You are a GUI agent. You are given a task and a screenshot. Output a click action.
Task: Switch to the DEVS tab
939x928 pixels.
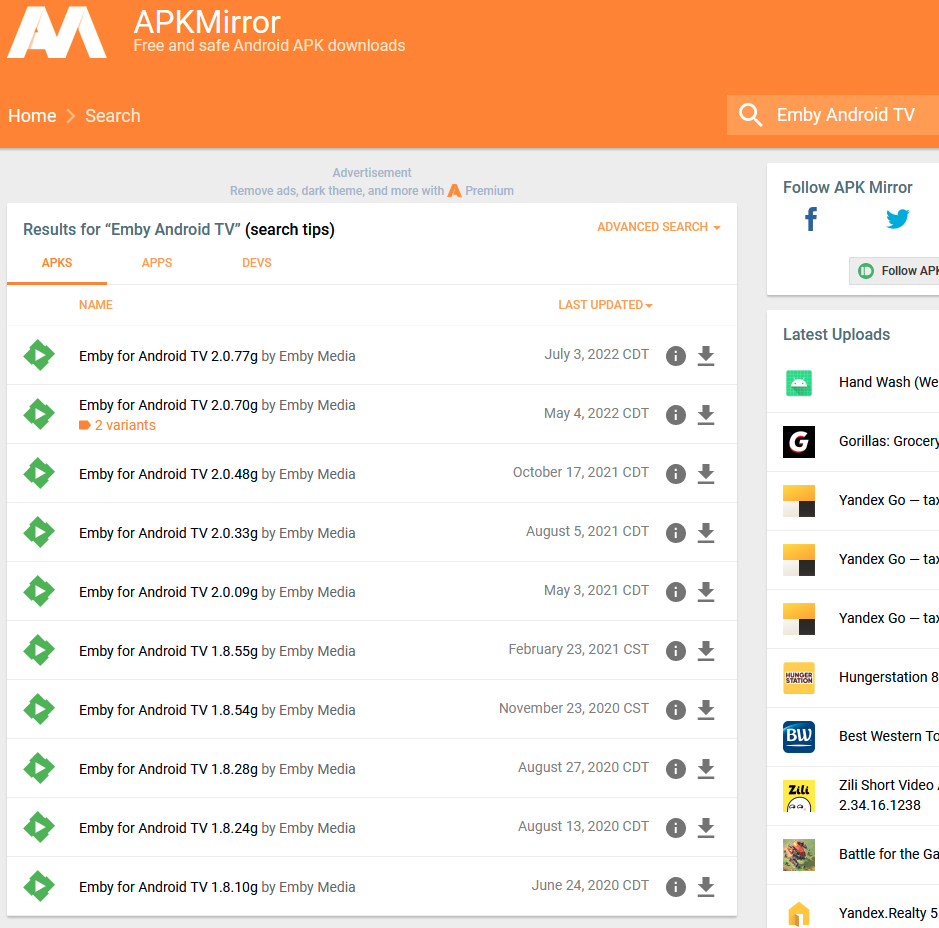coord(257,263)
